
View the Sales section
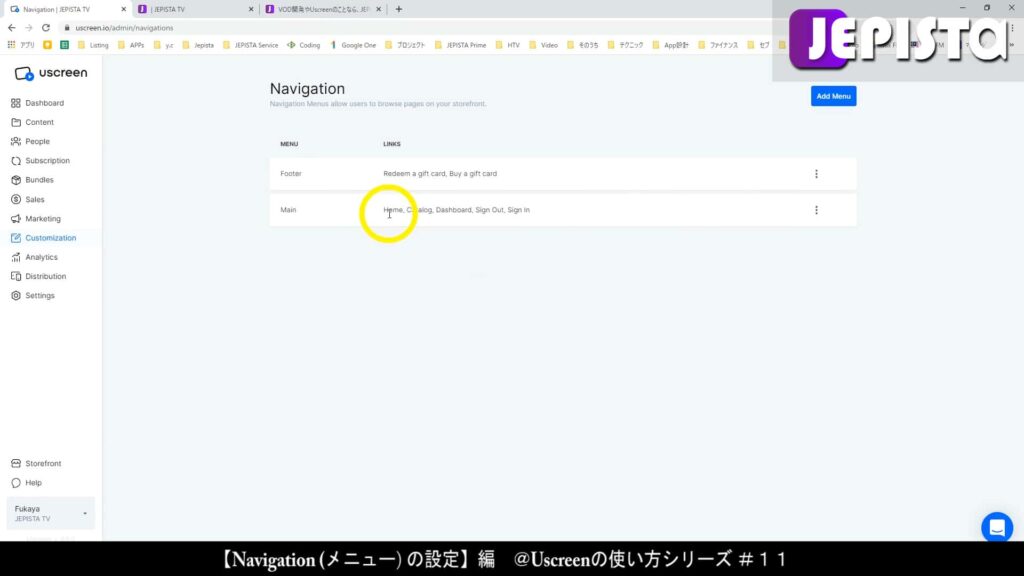pos(33,199)
